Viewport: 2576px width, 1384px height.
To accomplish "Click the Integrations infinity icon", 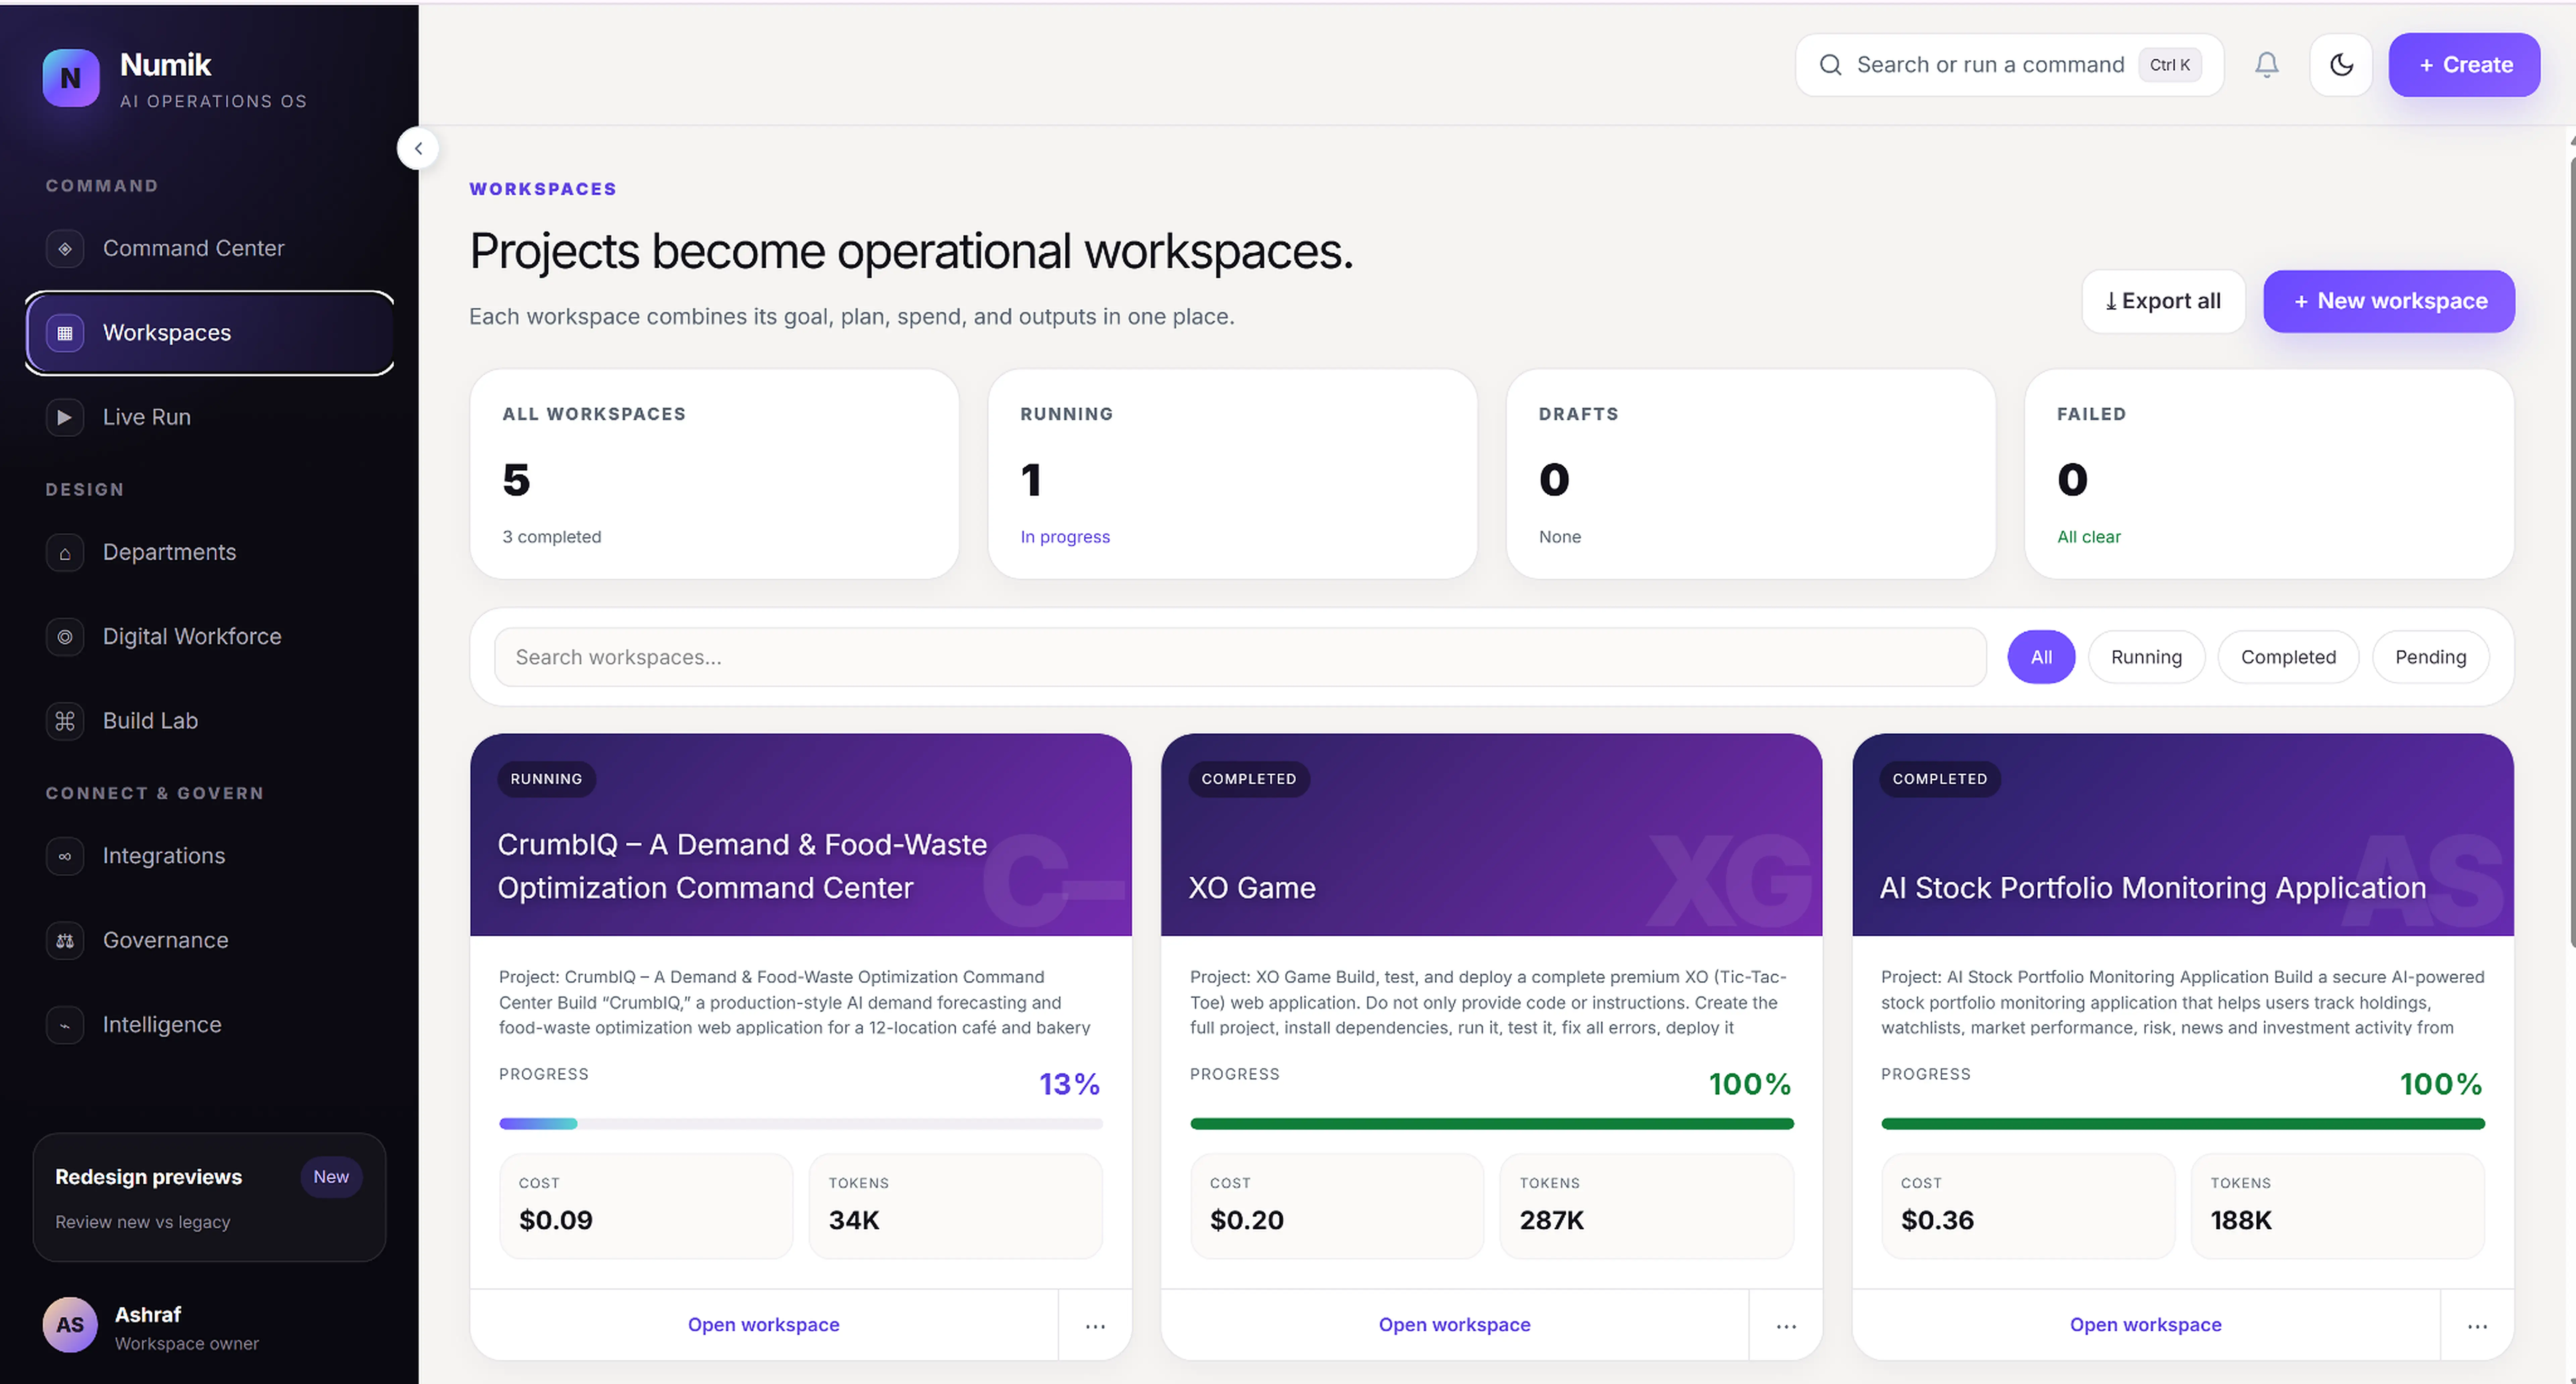I will coord(65,856).
